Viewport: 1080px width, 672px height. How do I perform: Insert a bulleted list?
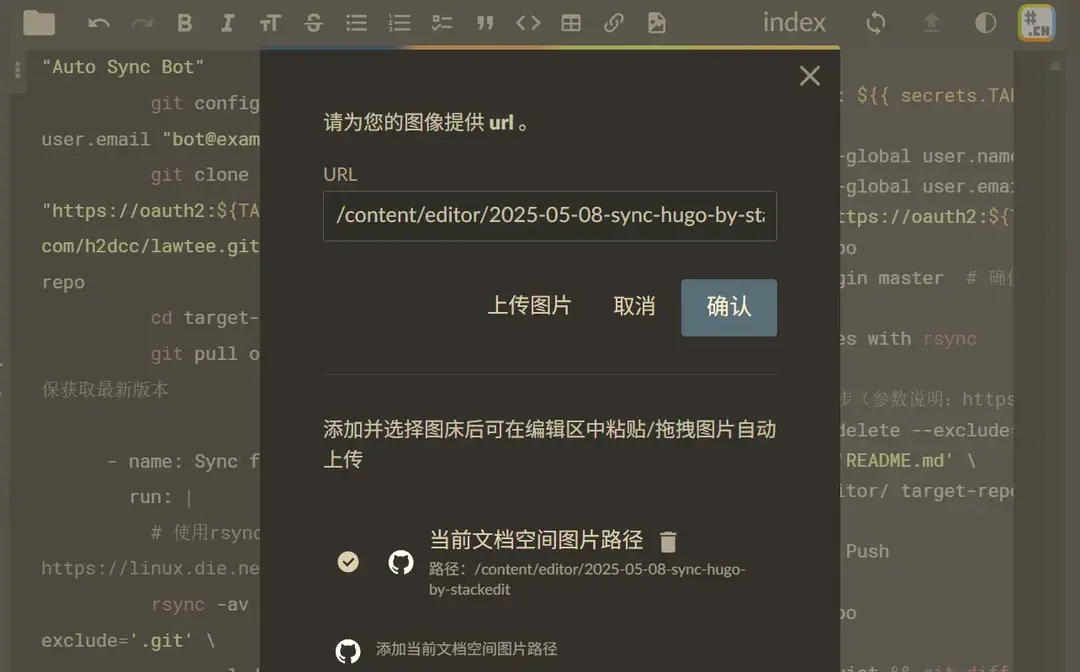click(x=356, y=22)
